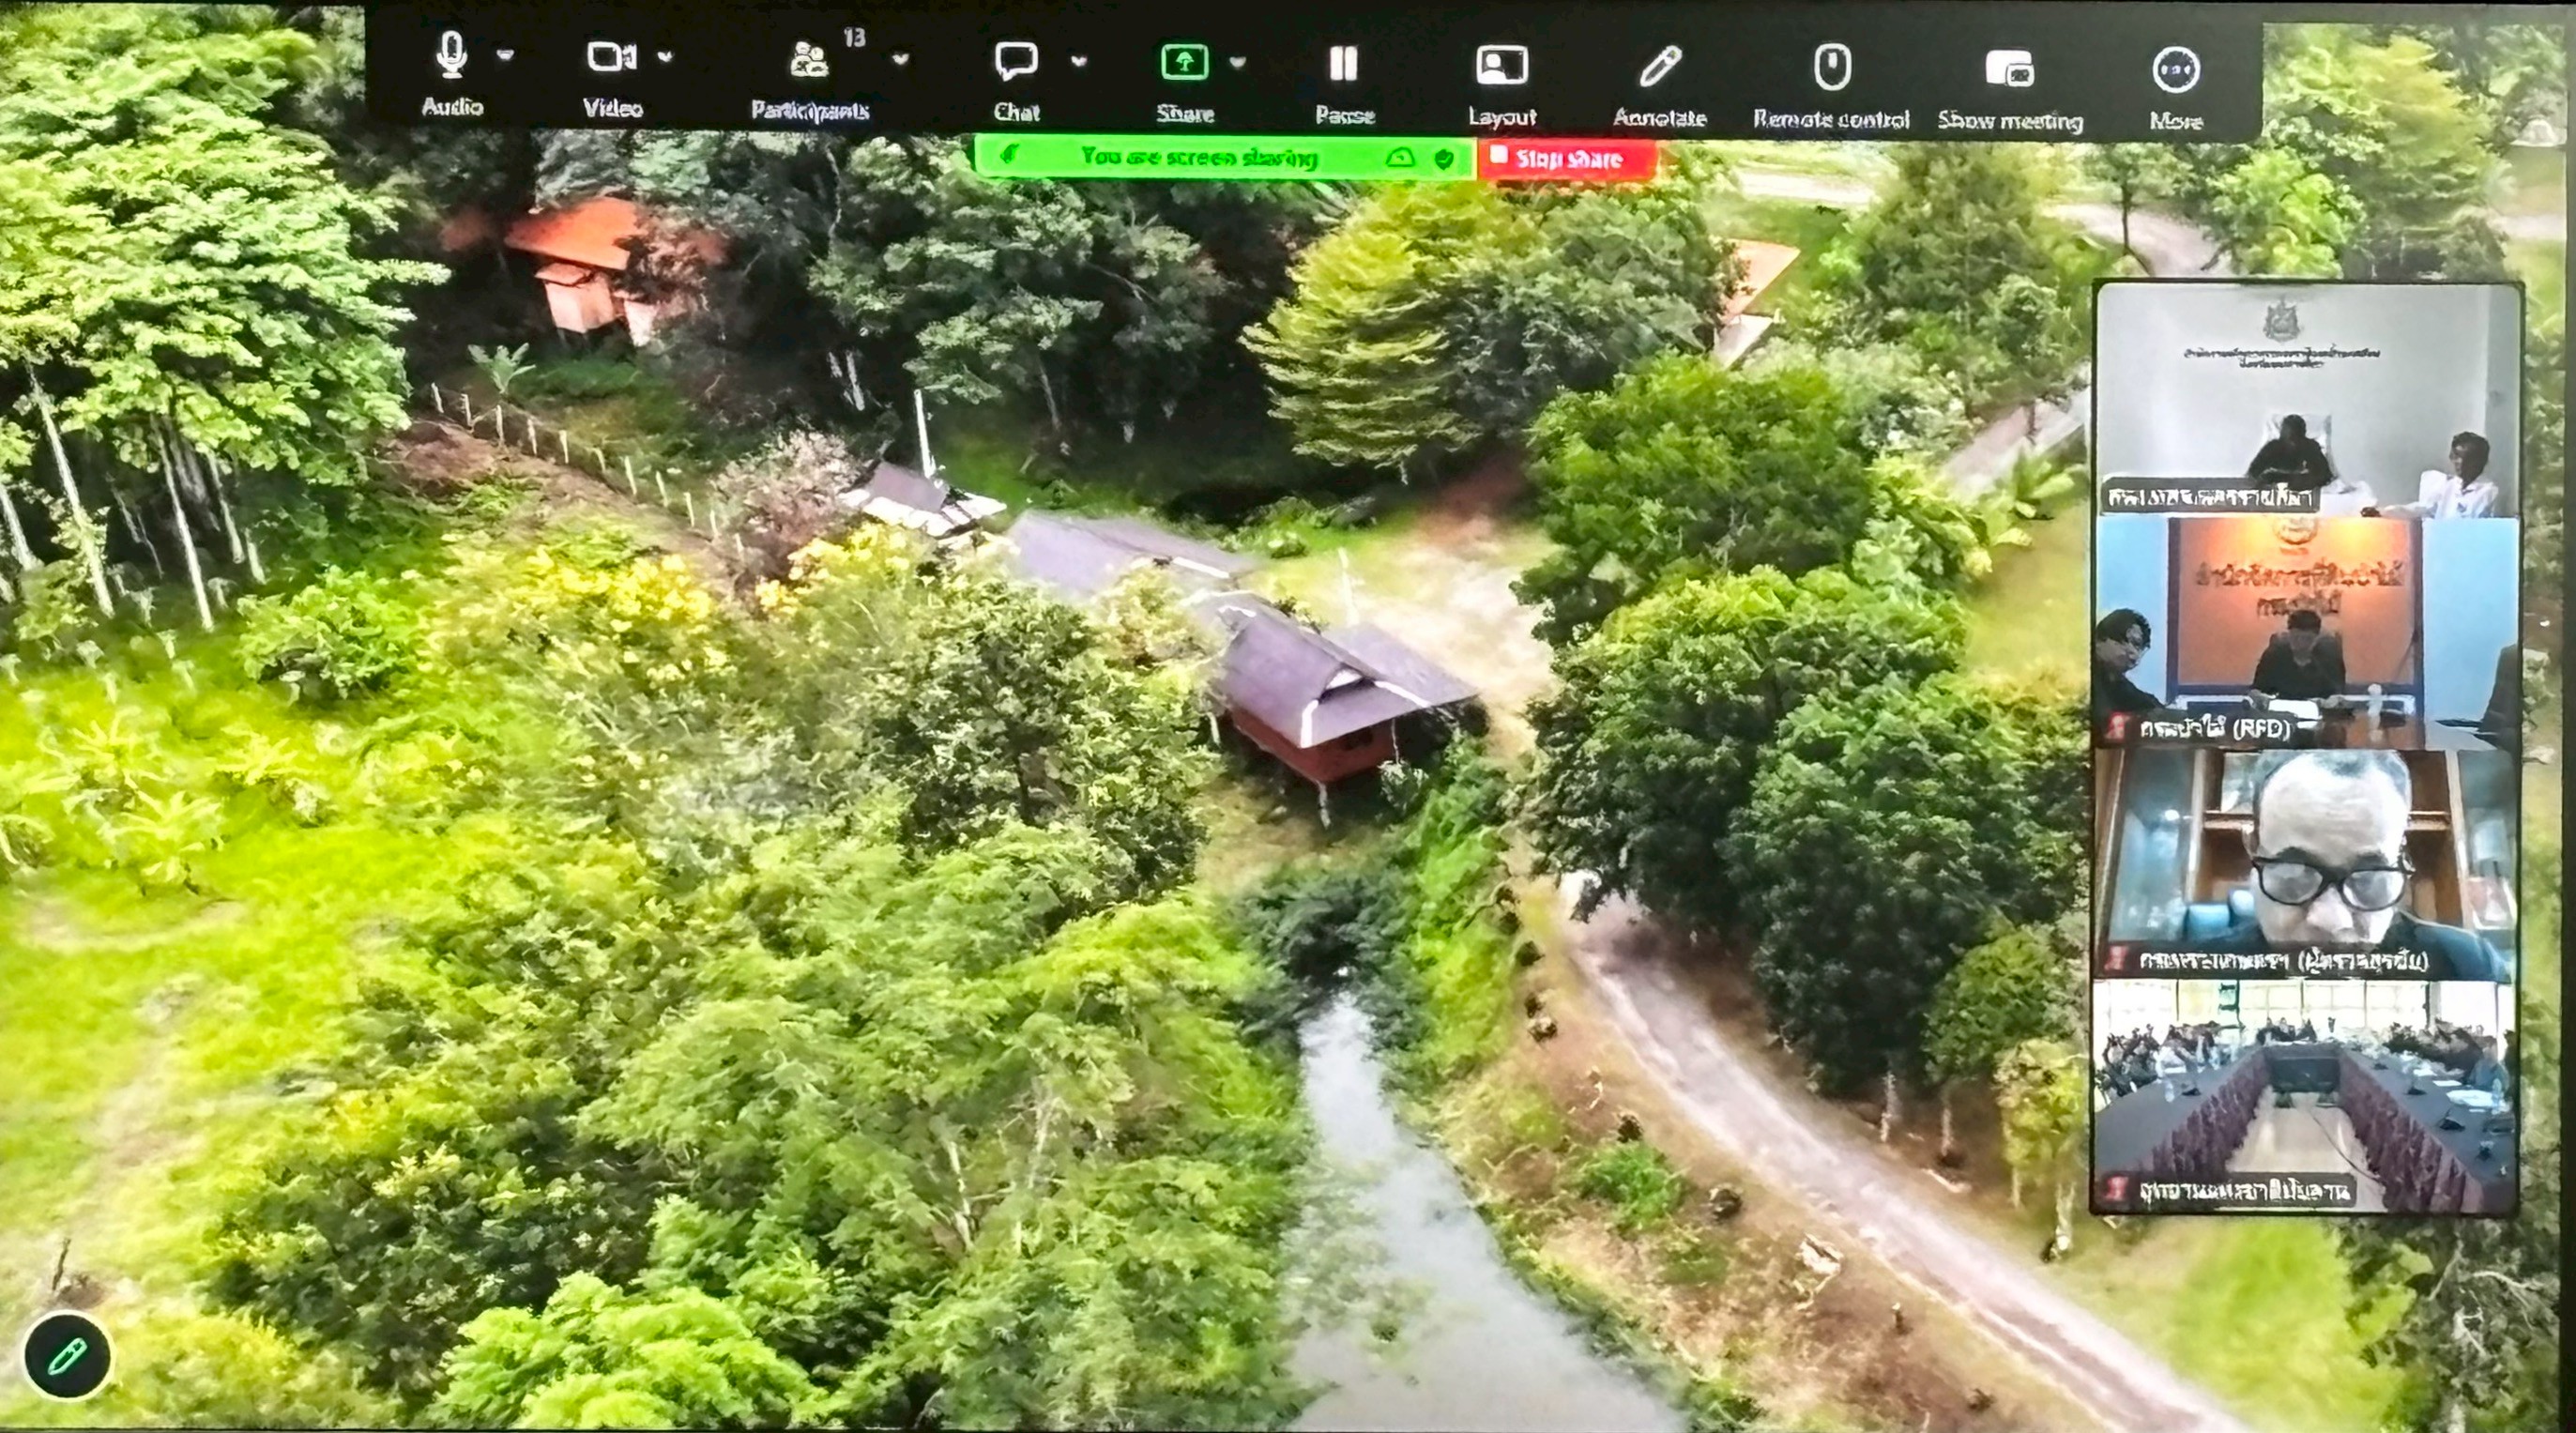Viewport: 2576px width, 1433px height.
Task: Toggle the Video camera icon
Action: click(x=611, y=58)
